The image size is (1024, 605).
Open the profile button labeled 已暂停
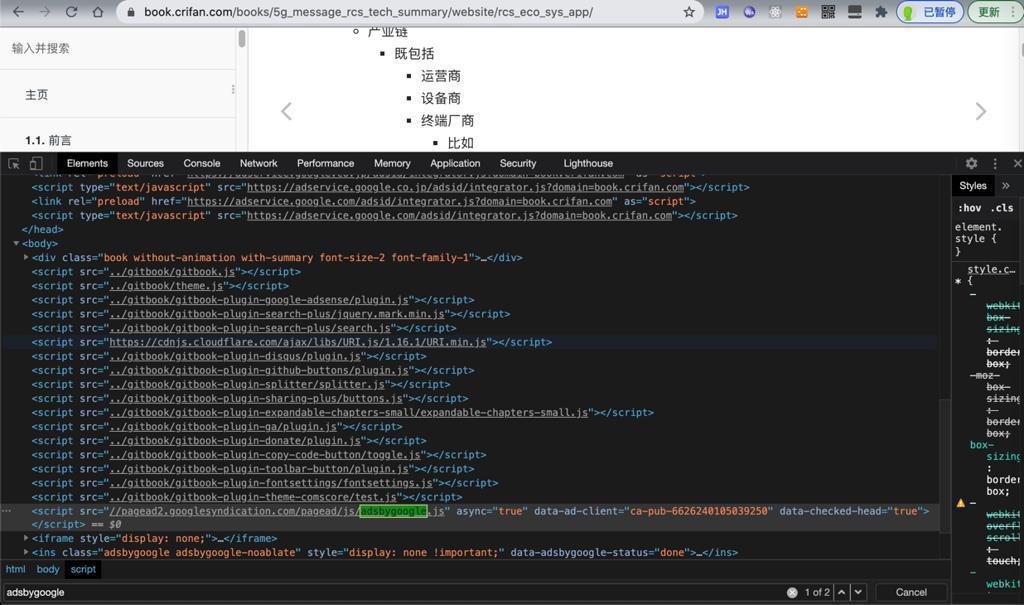tap(930, 12)
